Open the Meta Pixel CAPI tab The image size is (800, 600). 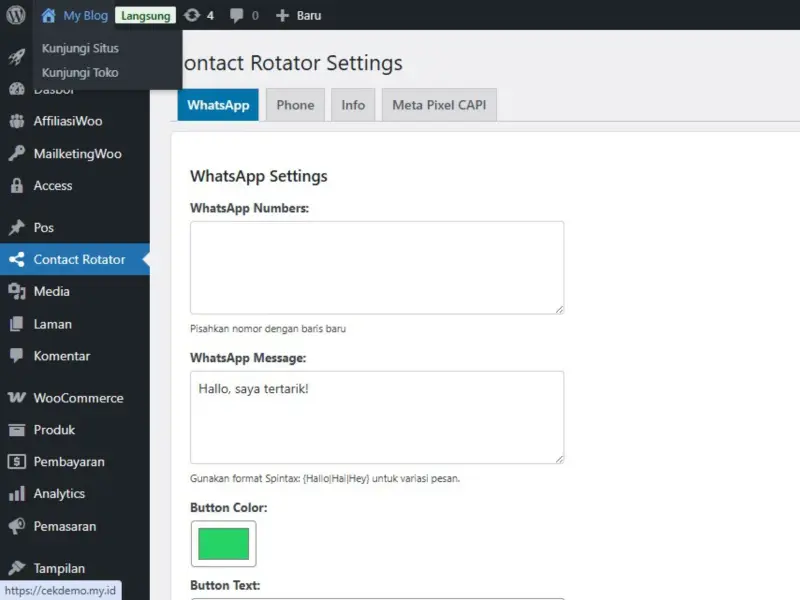(x=439, y=105)
